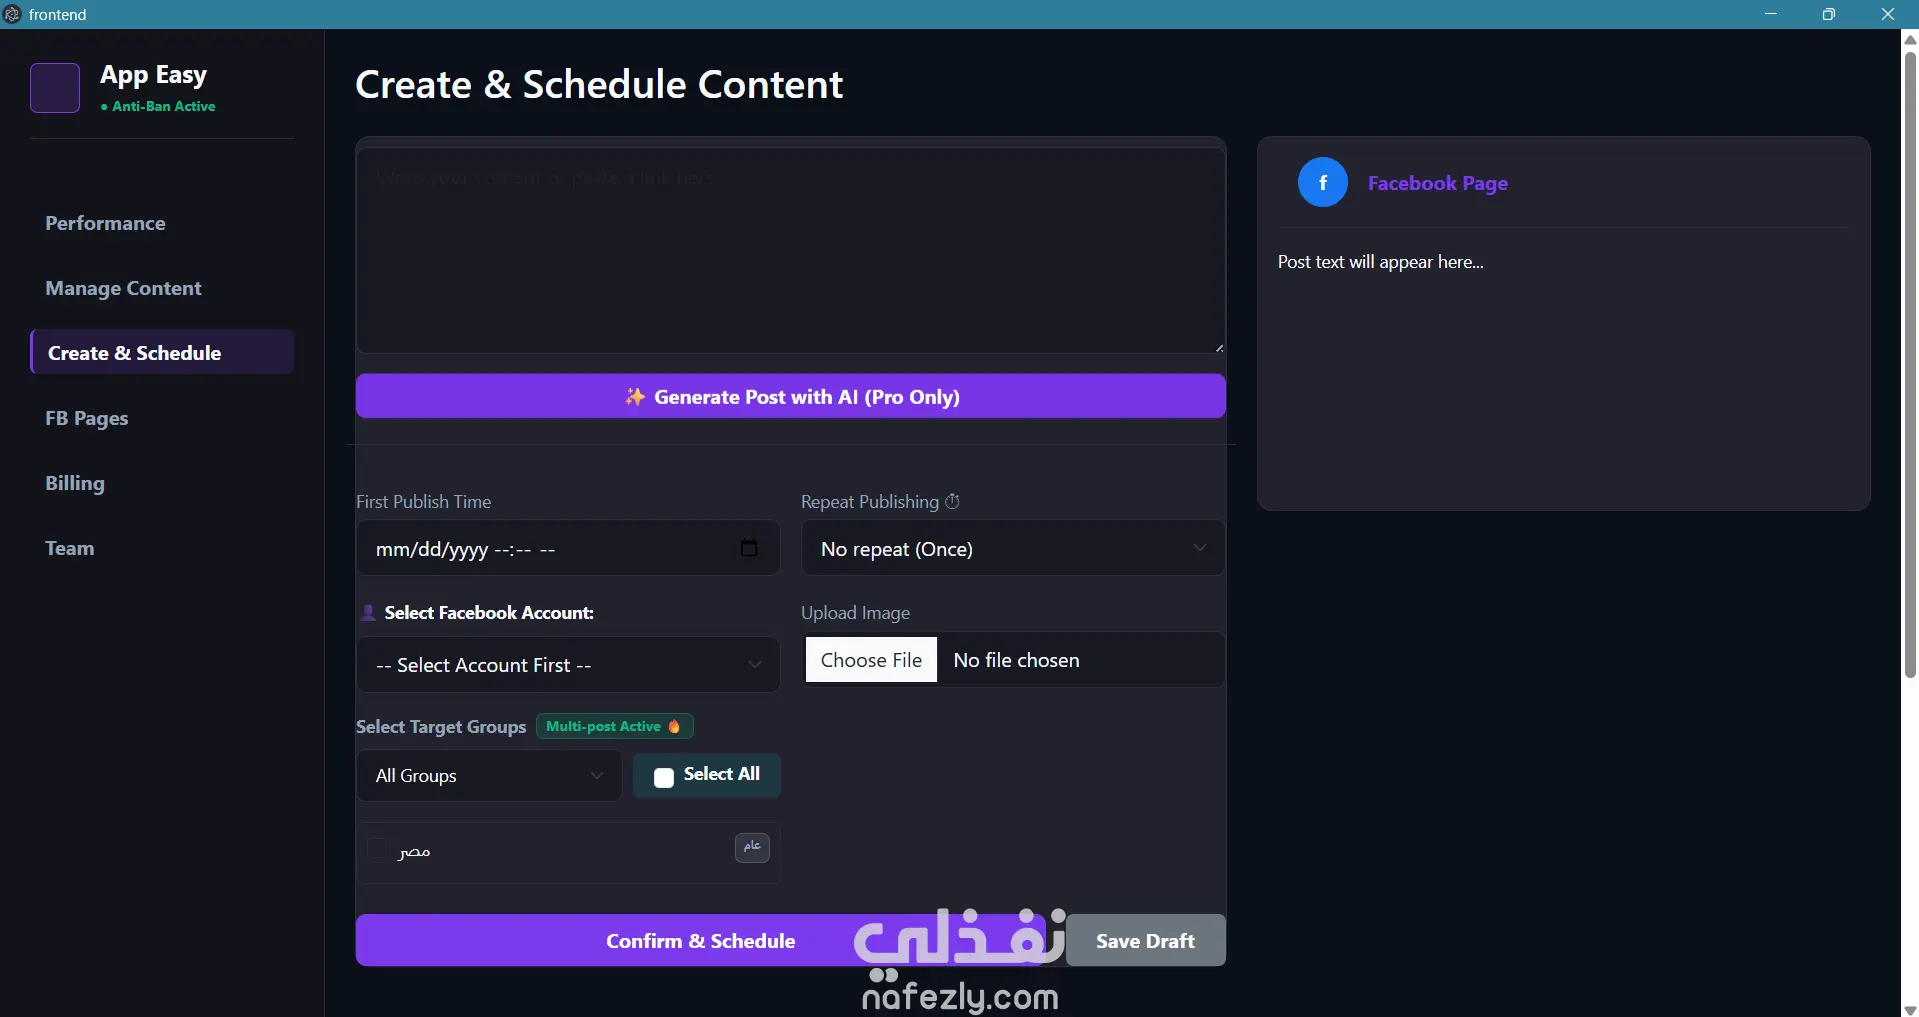Screen dimensions: 1919x1017
Task: Click the Facebook Page link in preview
Action: click(x=1438, y=183)
